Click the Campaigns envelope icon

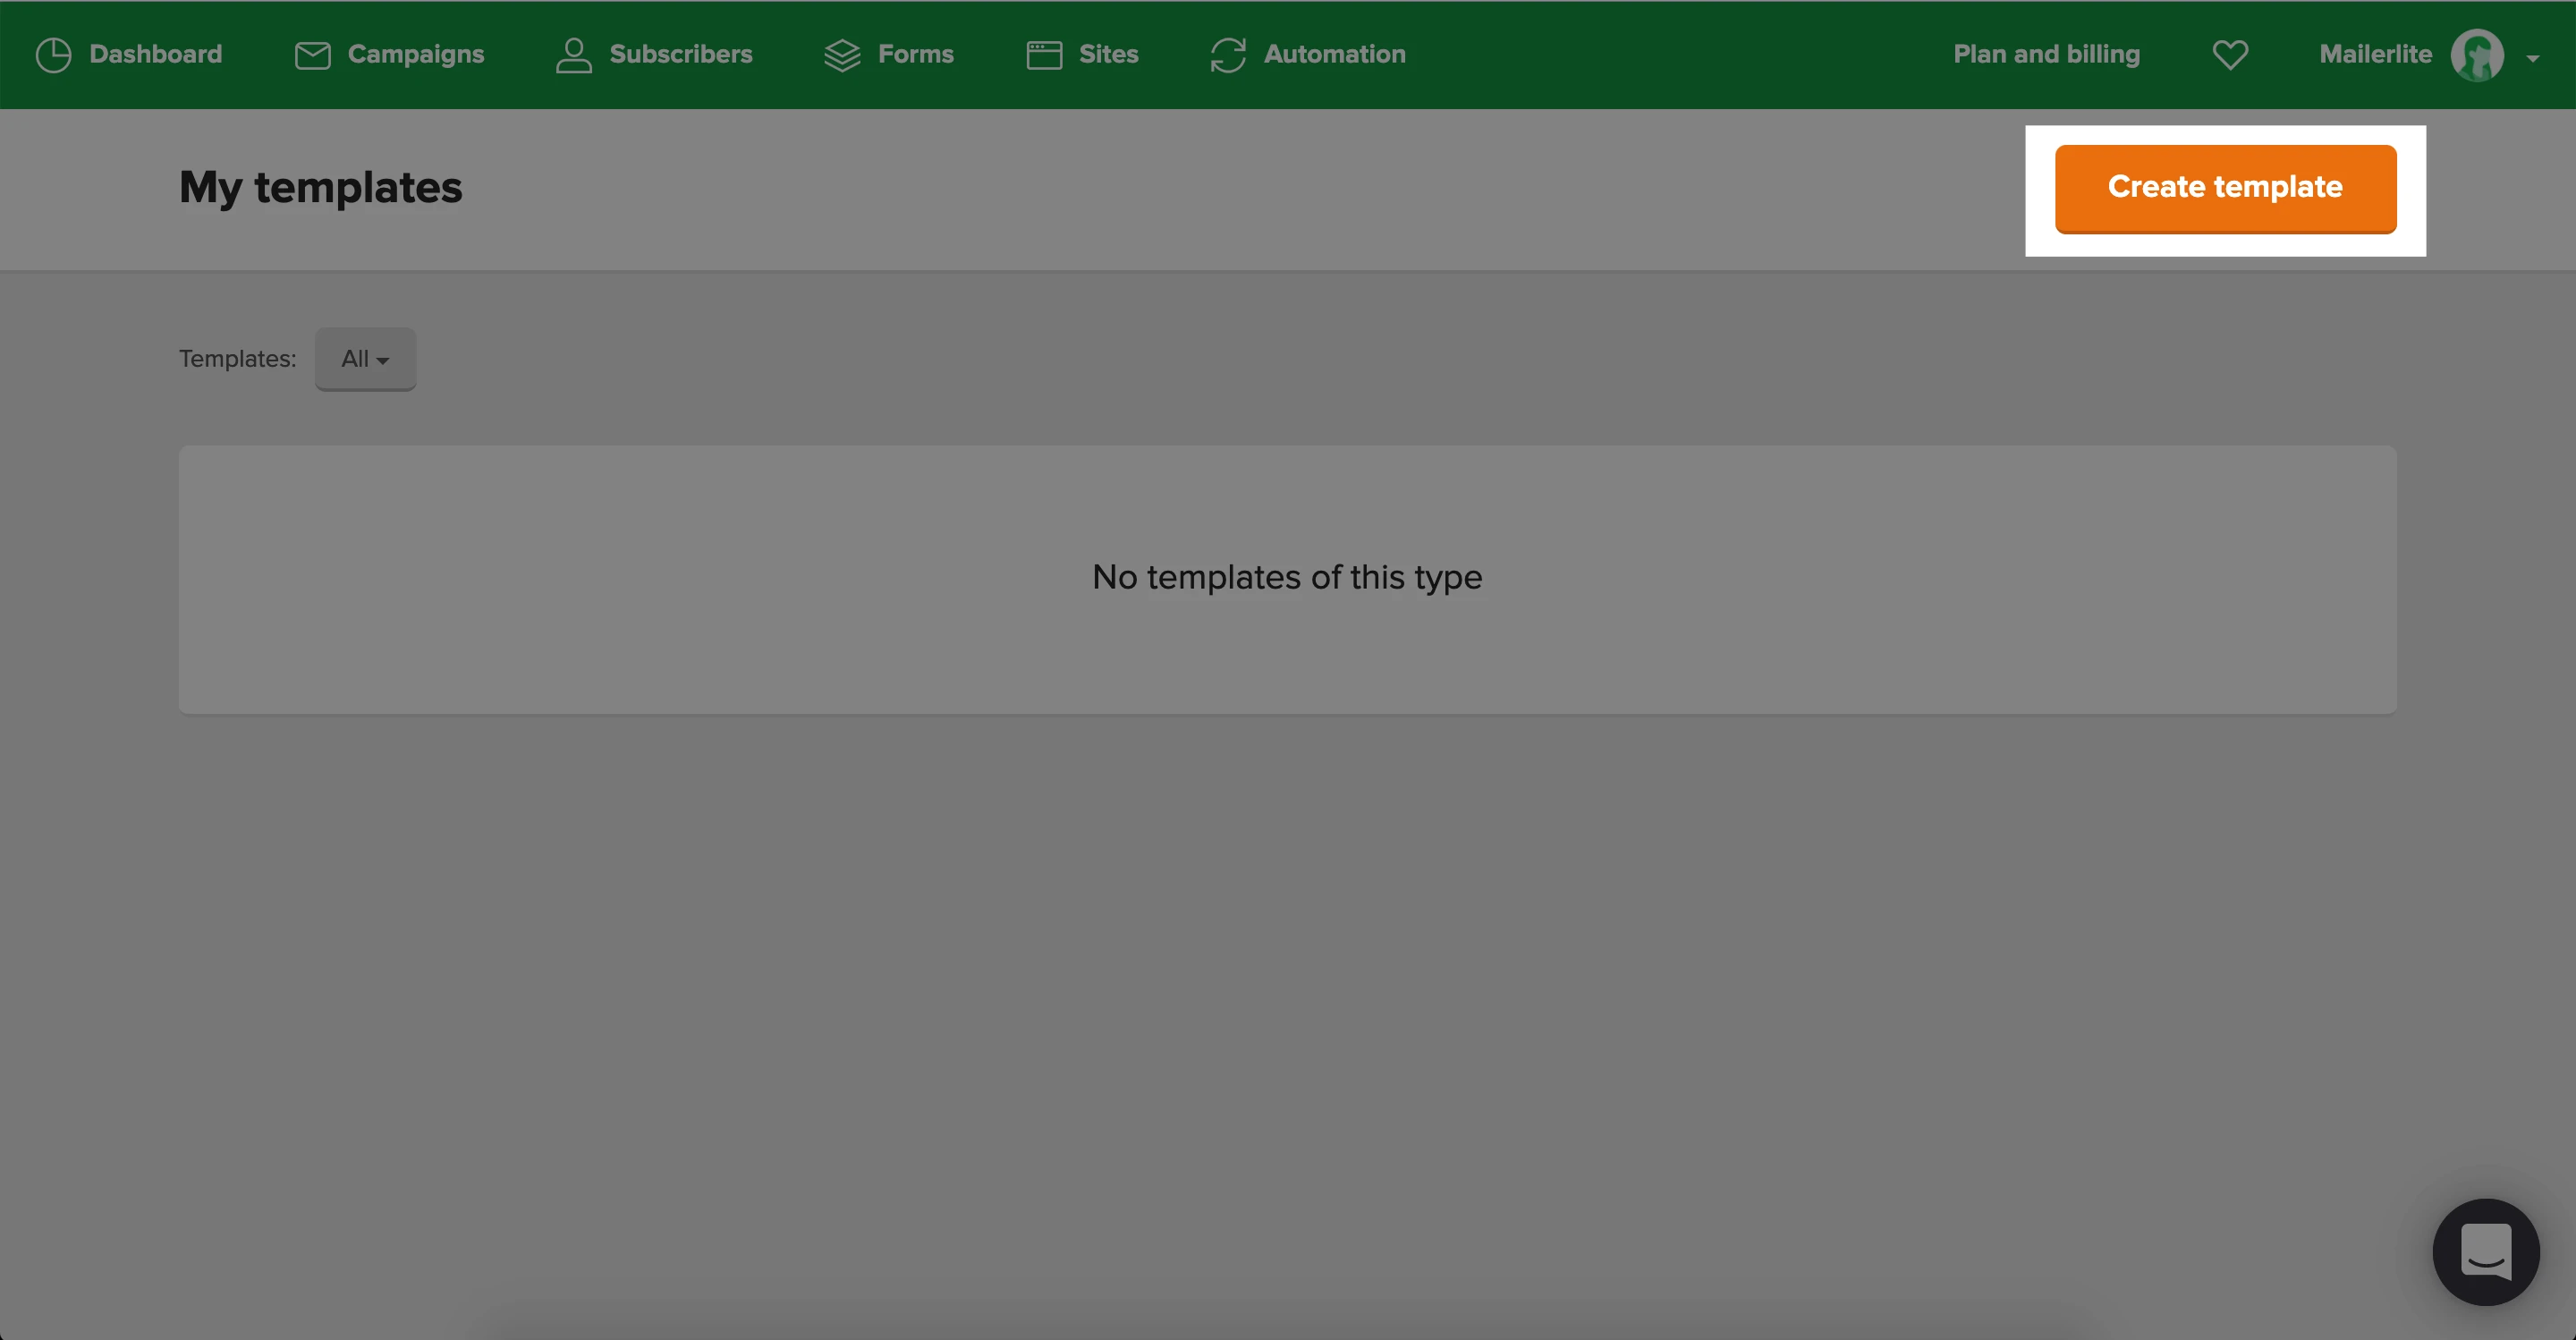tap(312, 55)
